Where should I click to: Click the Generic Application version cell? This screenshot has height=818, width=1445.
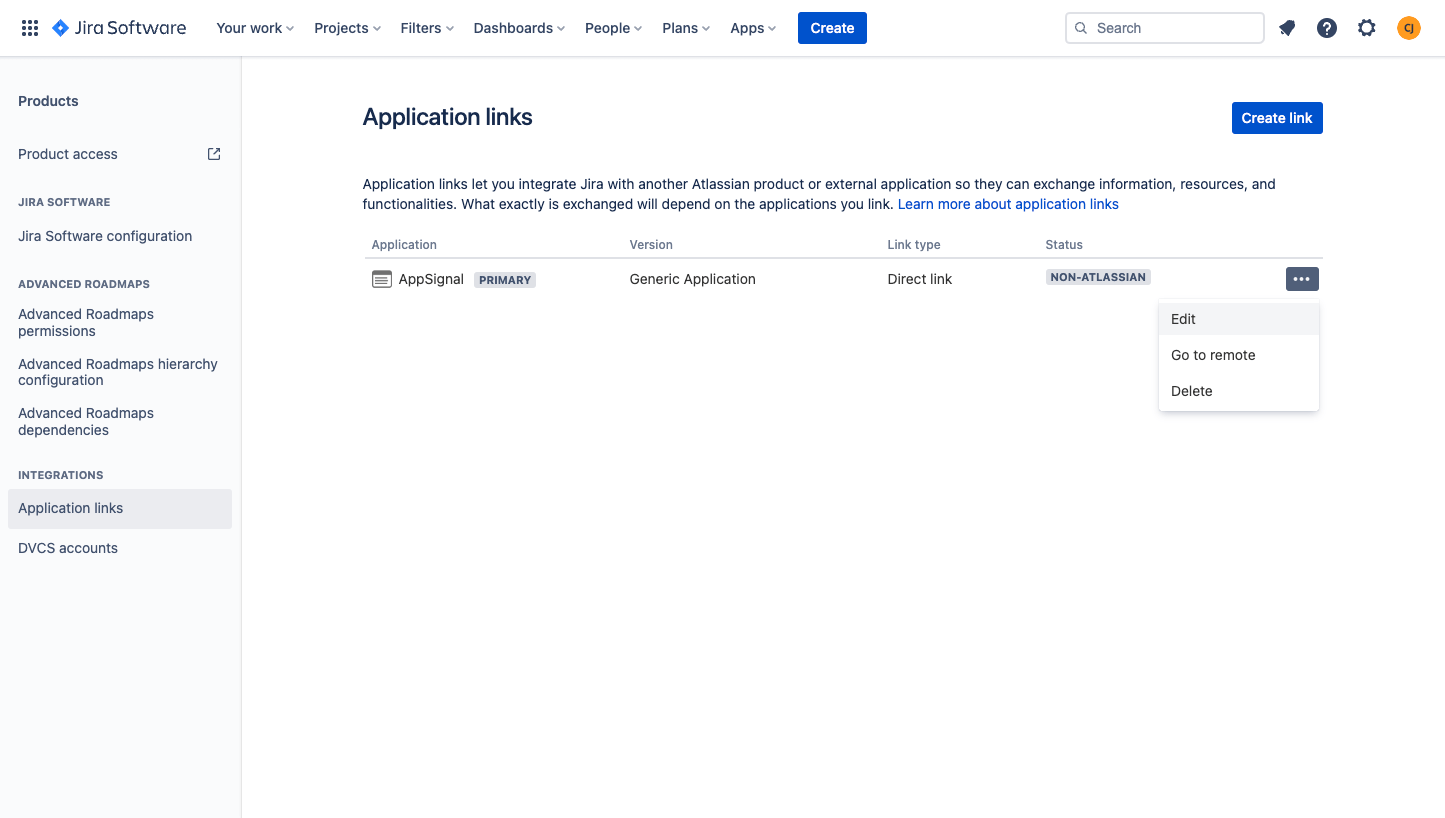click(x=693, y=279)
